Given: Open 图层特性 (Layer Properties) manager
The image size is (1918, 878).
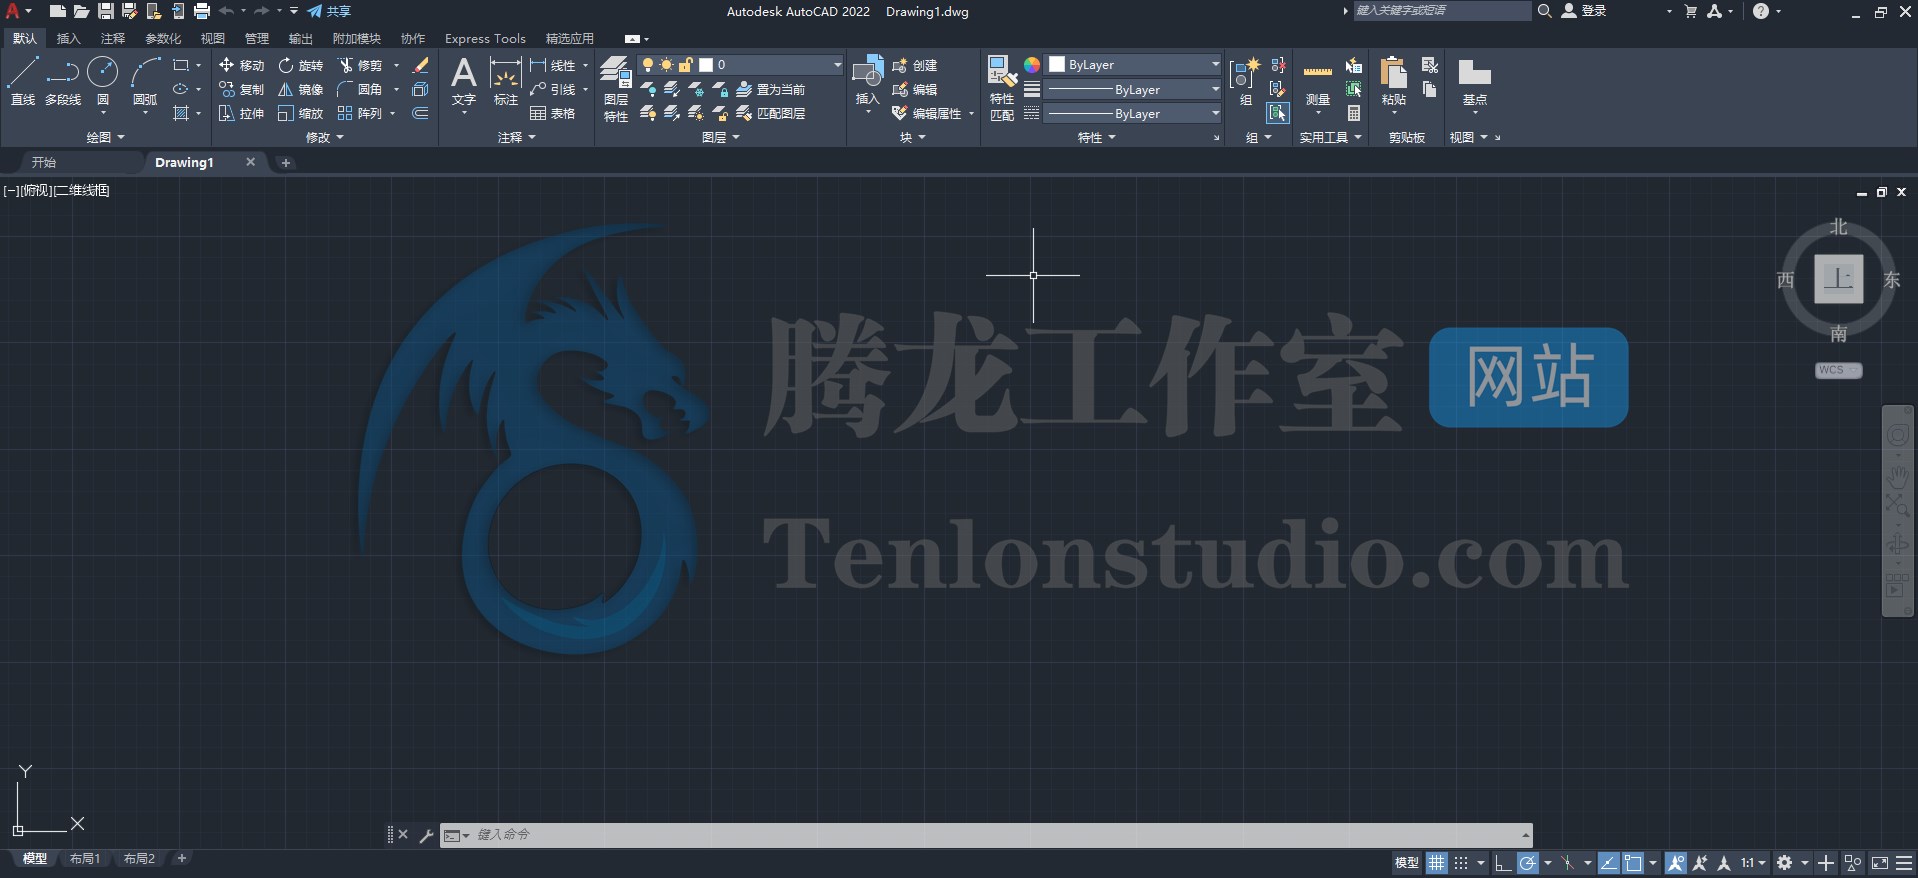Looking at the screenshot, I should click(616, 89).
